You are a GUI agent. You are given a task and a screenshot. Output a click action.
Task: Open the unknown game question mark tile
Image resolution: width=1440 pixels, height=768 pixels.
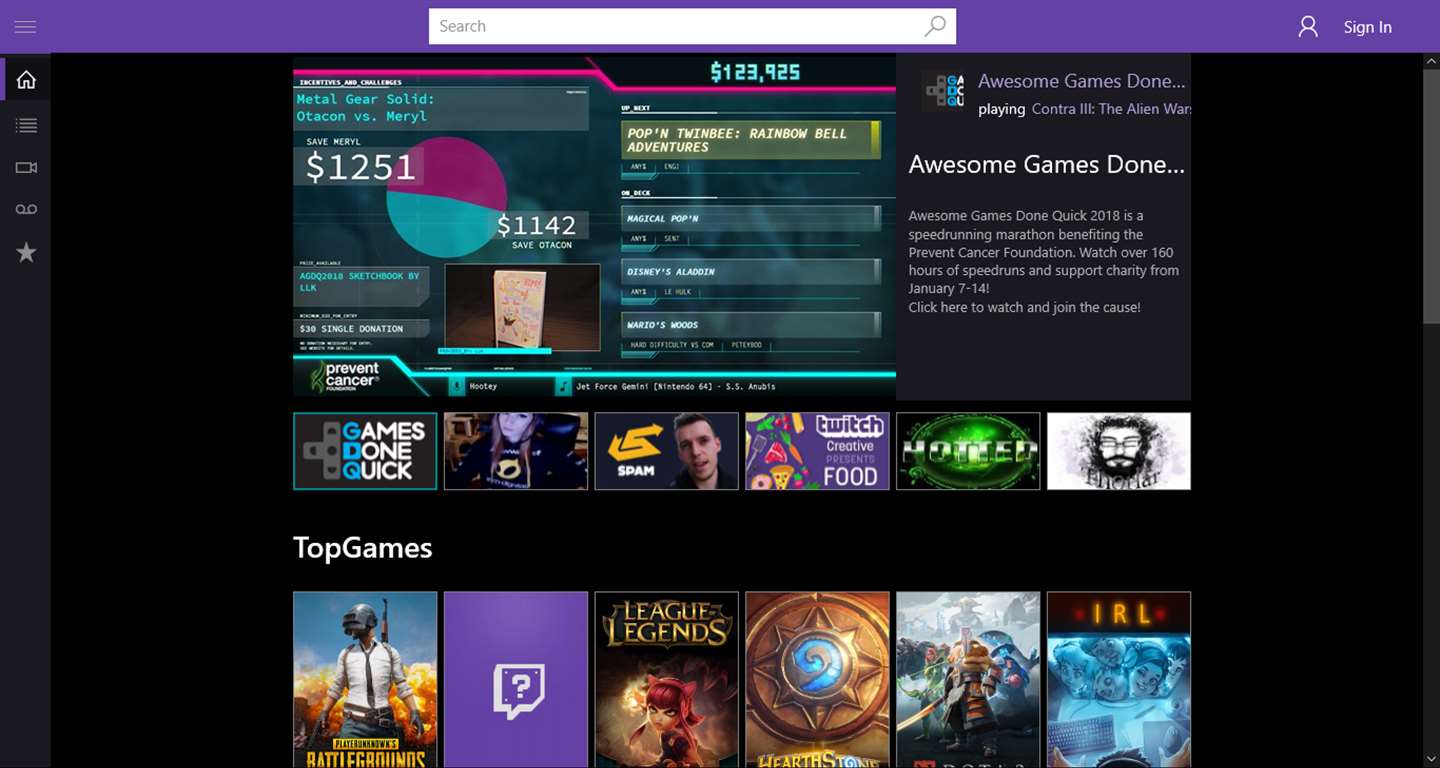(516, 679)
